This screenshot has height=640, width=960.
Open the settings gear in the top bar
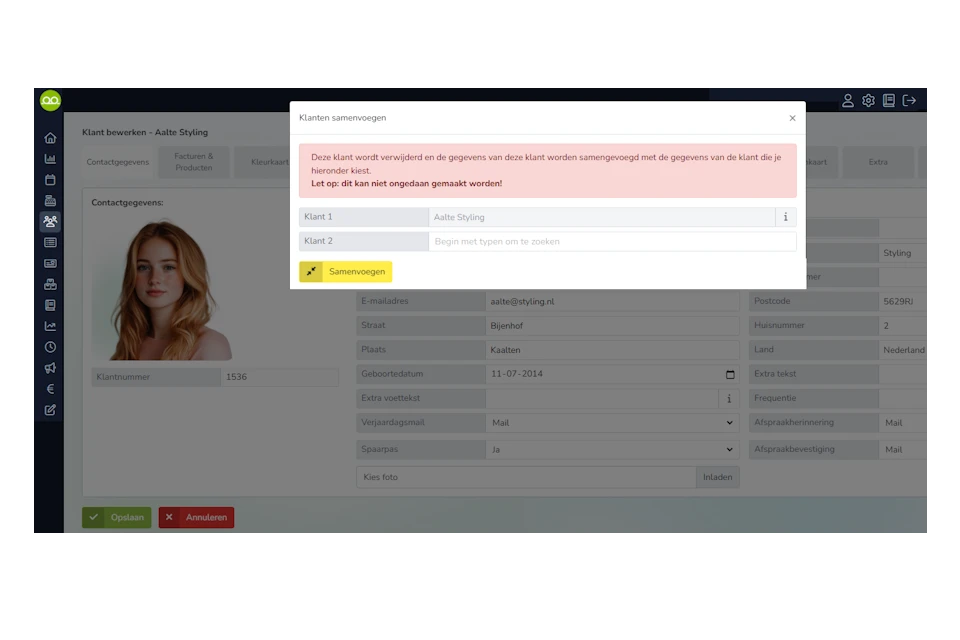click(868, 100)
